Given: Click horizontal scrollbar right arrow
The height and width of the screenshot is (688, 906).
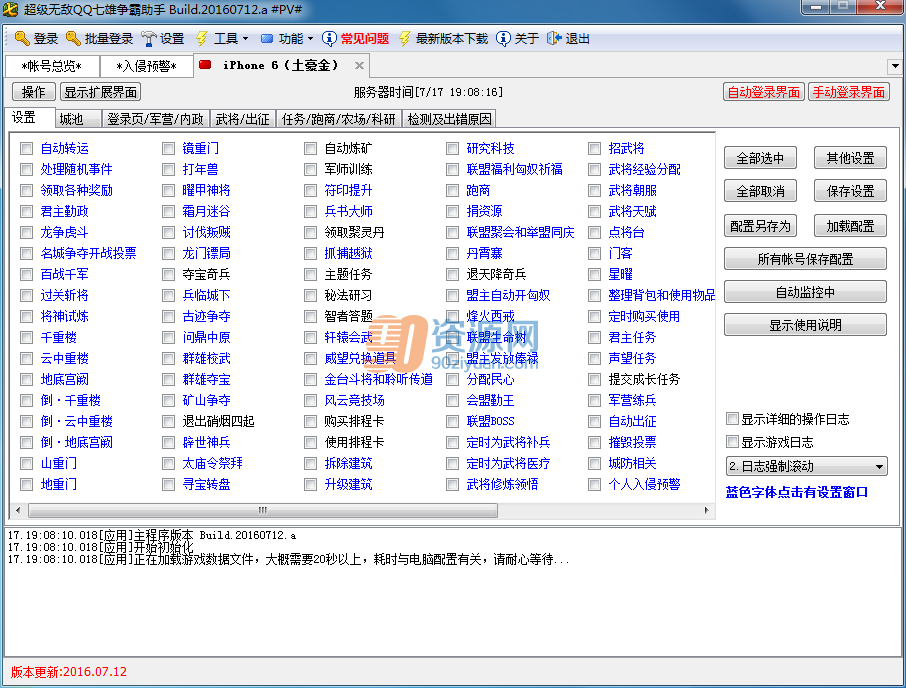Looking at the screenshot, I should coord(706,511).
